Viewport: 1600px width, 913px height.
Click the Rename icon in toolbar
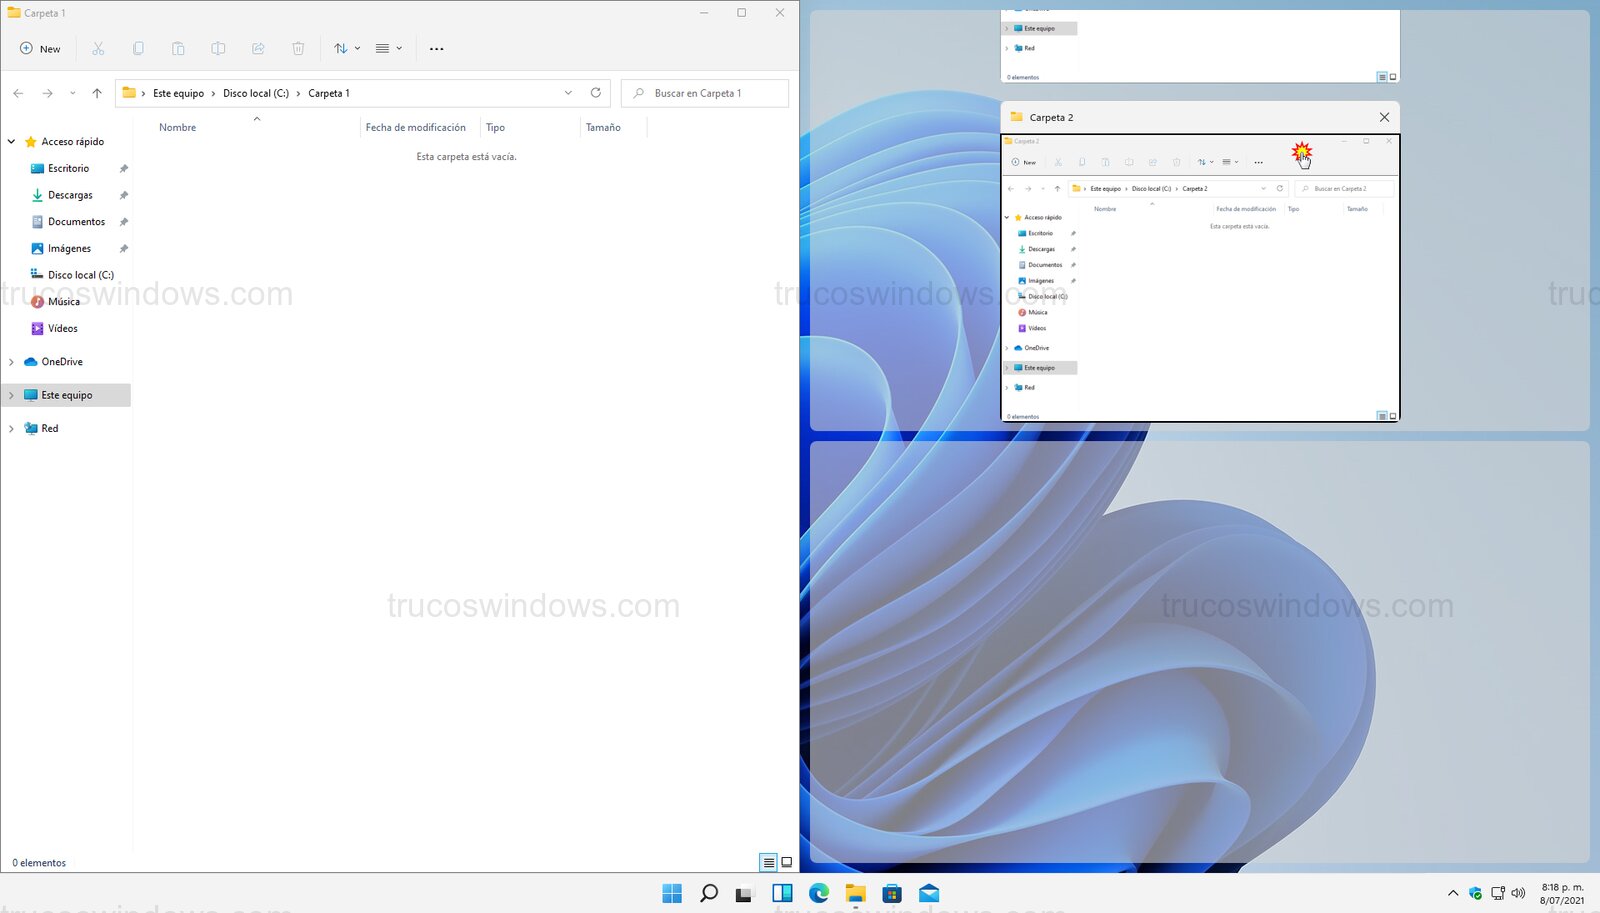click(218, 49)
